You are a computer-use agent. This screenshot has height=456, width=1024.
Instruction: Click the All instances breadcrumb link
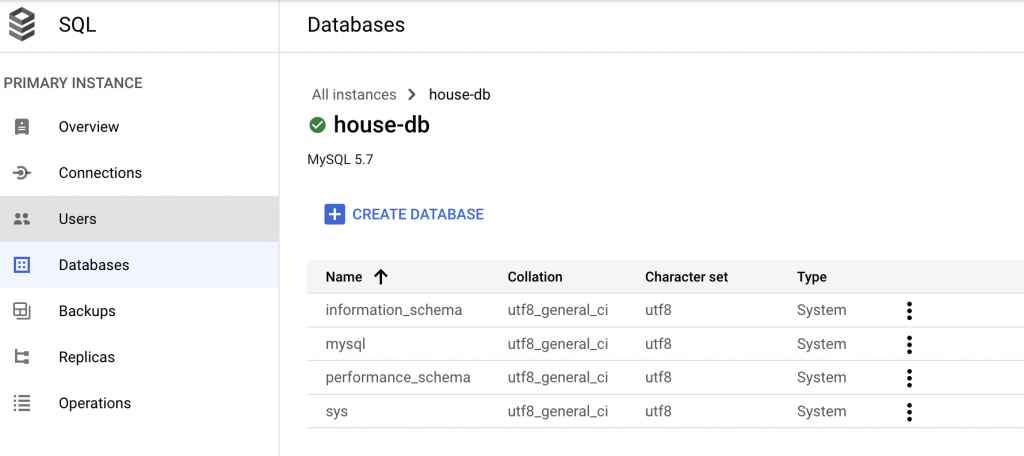(x=354, y=95)
